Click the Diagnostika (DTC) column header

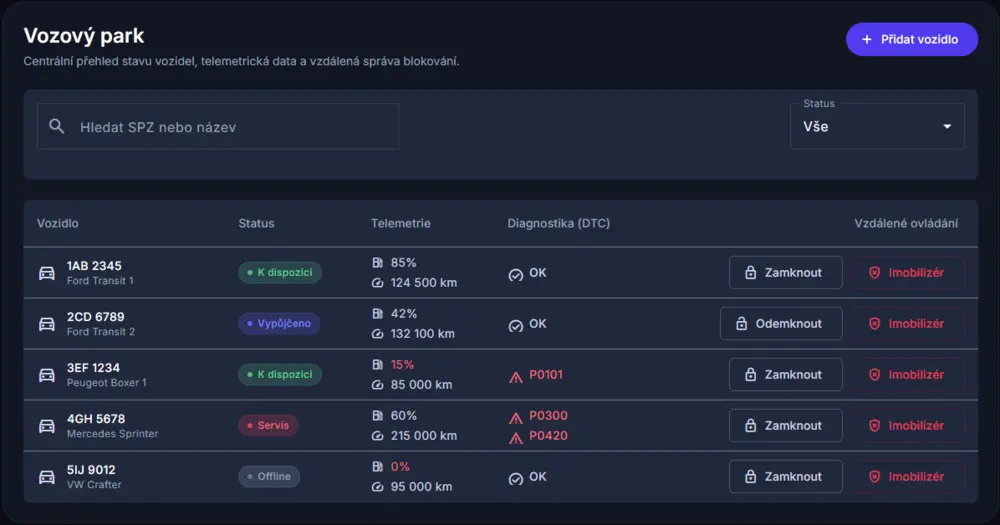558,223
